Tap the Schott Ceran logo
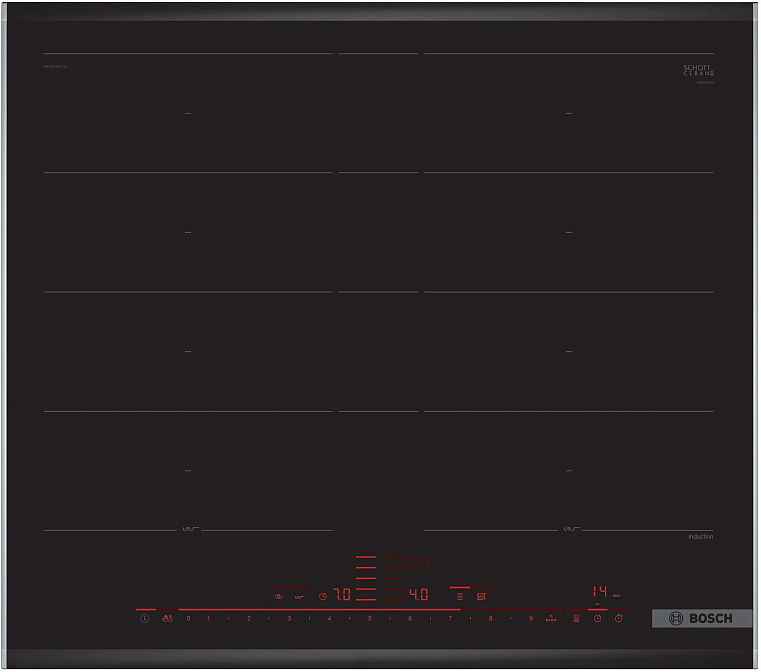The width and height of the screenshot is (761, 672). point(697,72)
